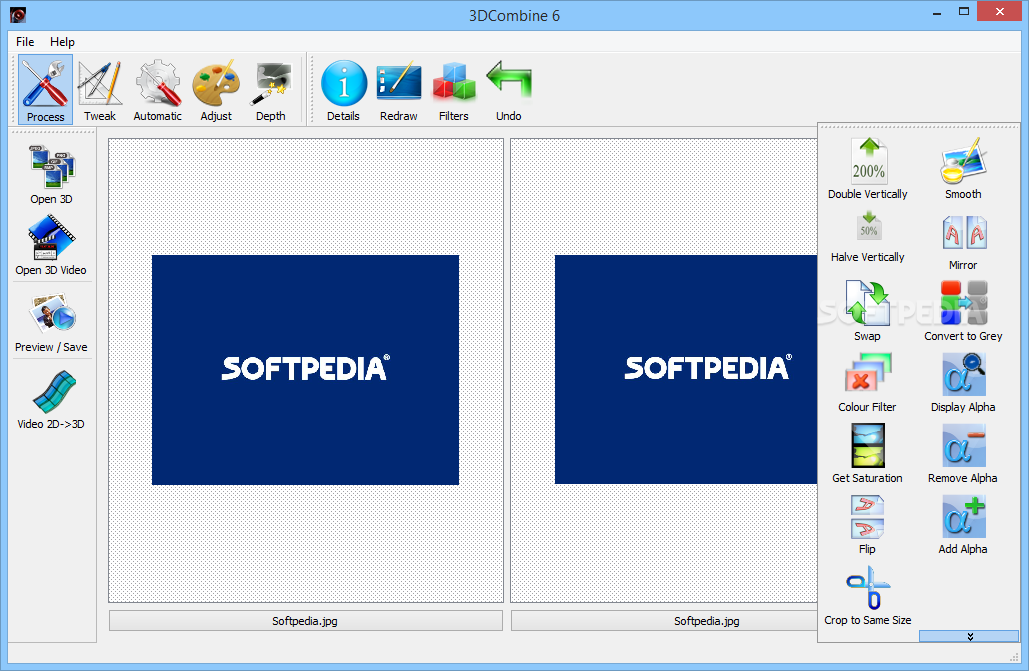Click Add Alpha
This screenshot has width=1029, height=671.
point(963,525)
